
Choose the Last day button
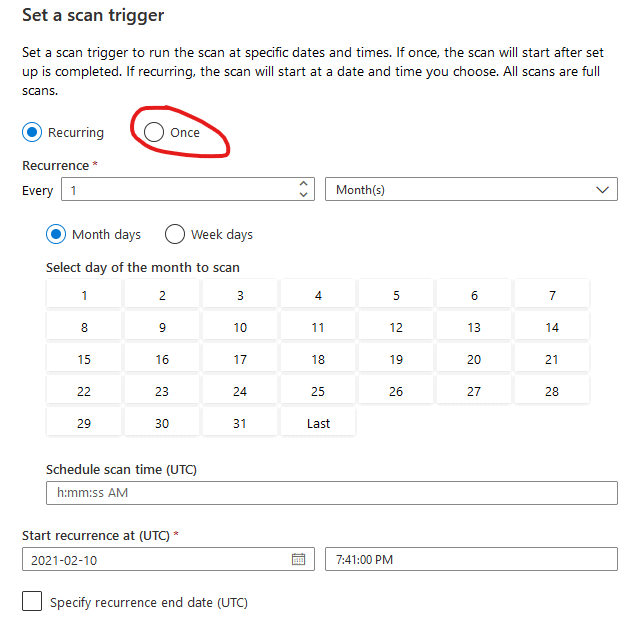tap(318, 423)
